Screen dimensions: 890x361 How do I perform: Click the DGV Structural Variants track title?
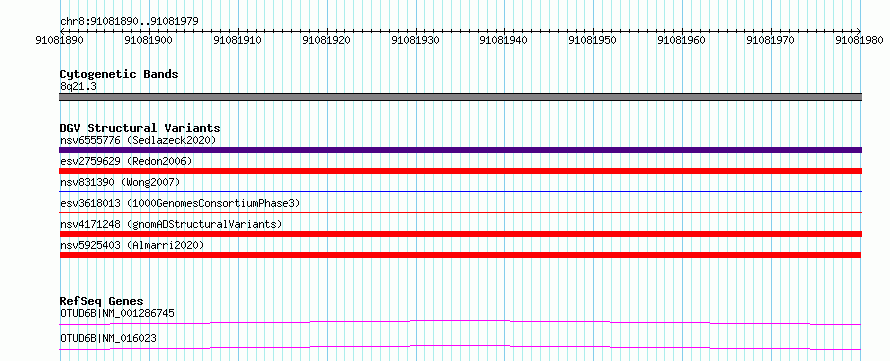[140, 128]
